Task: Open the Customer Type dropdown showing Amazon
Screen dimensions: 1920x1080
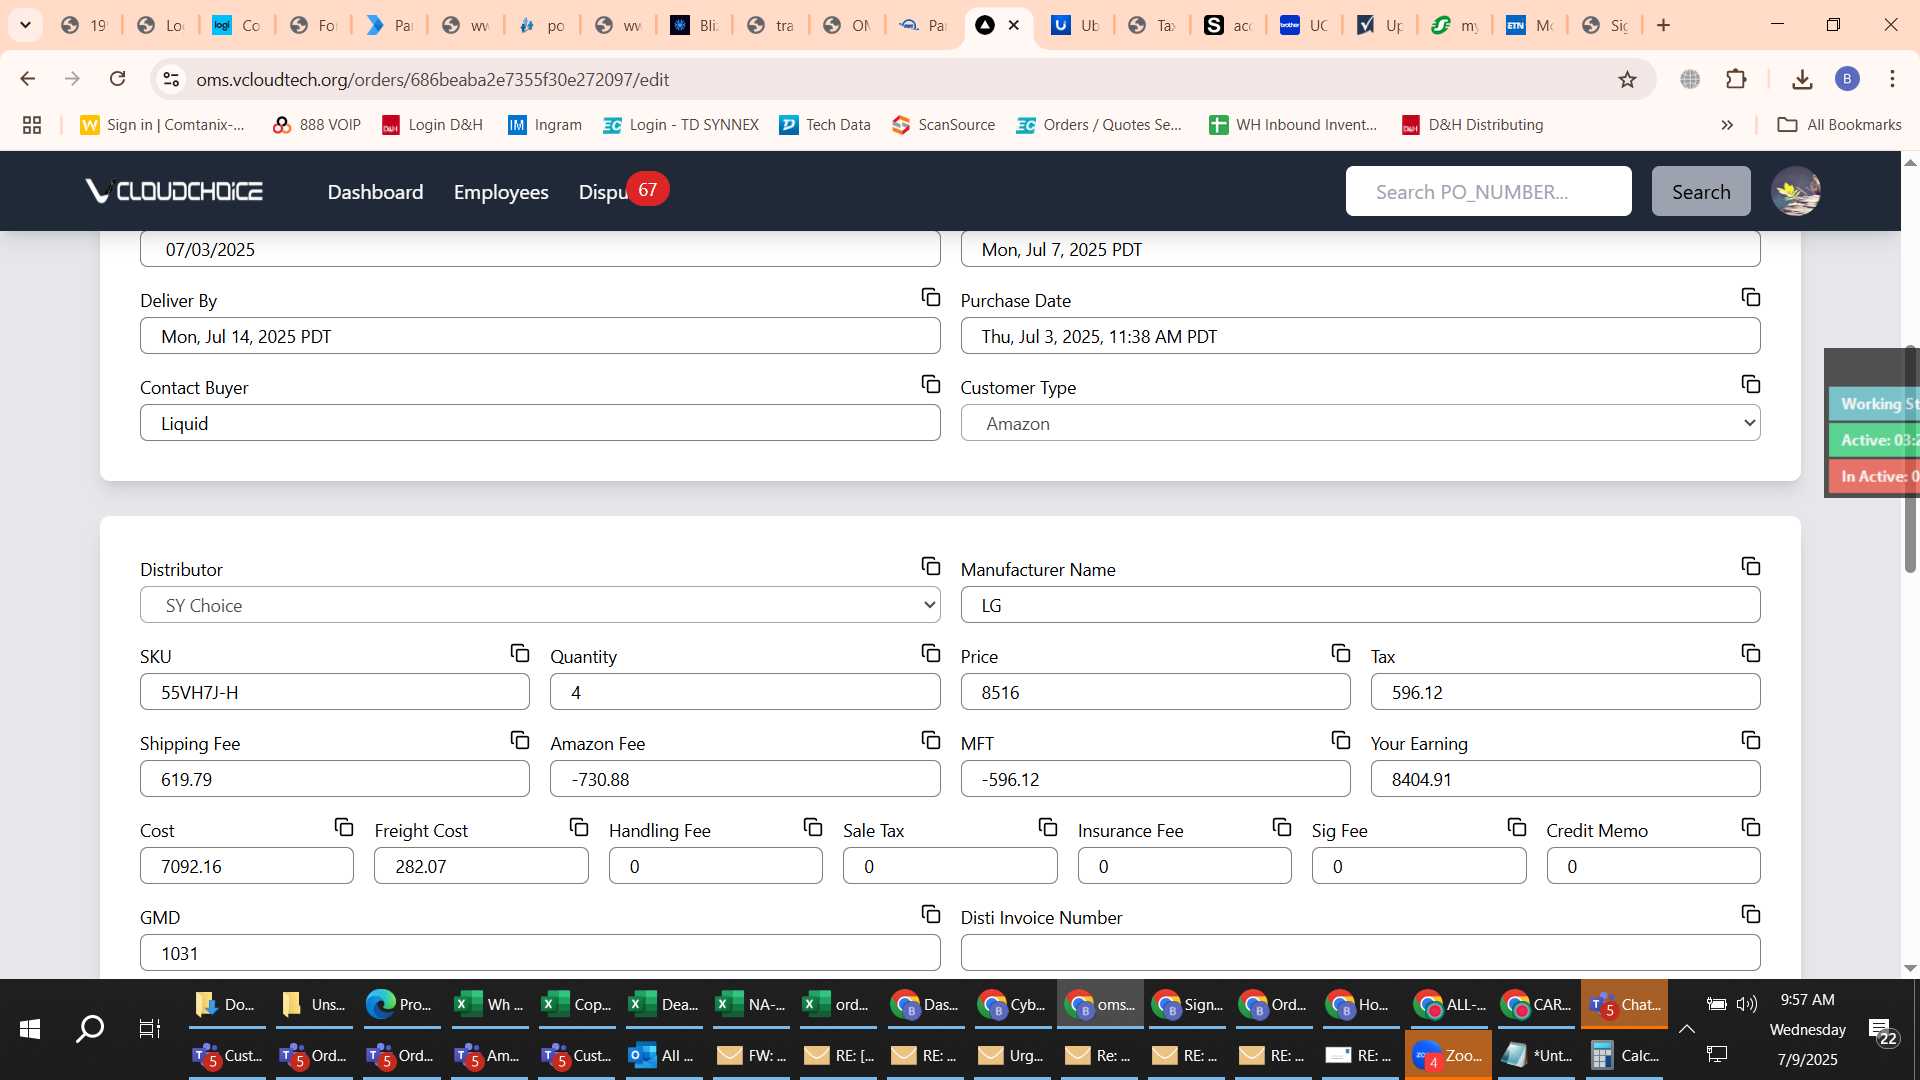Action: pyautogui.click(x=1360, y=423)
